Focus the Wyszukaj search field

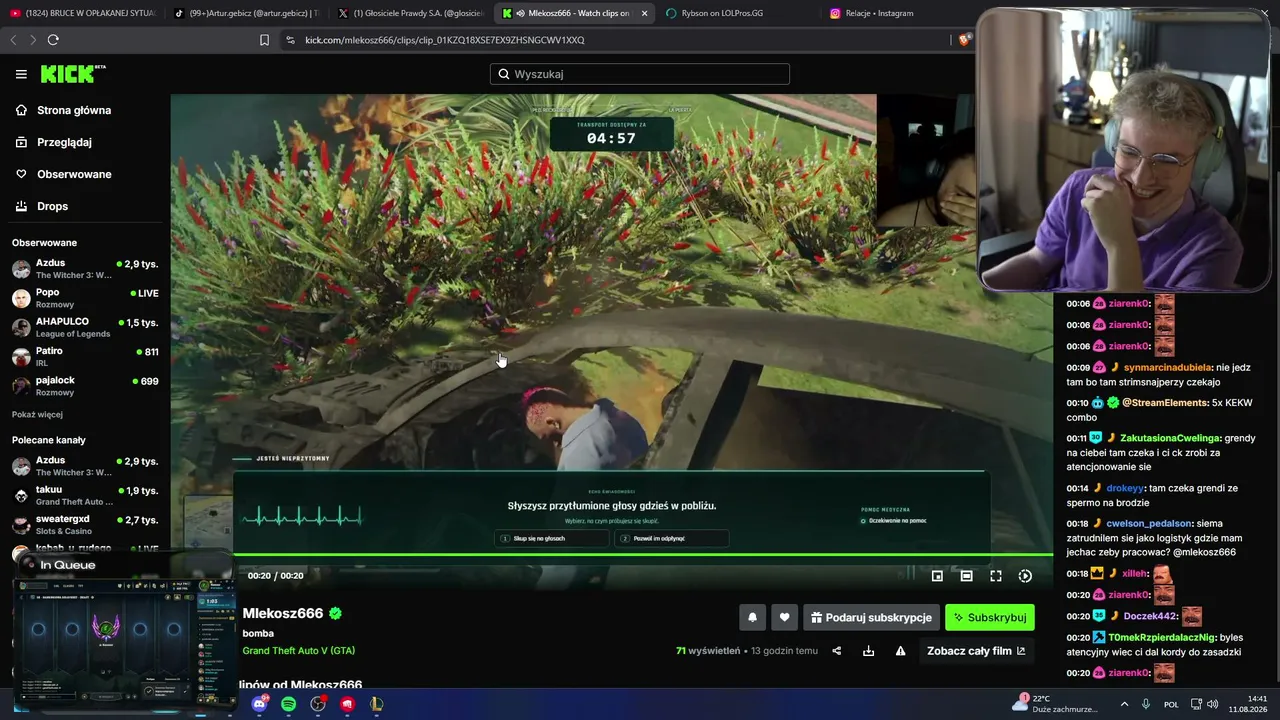pyautogui.click(x=640, y=74)
